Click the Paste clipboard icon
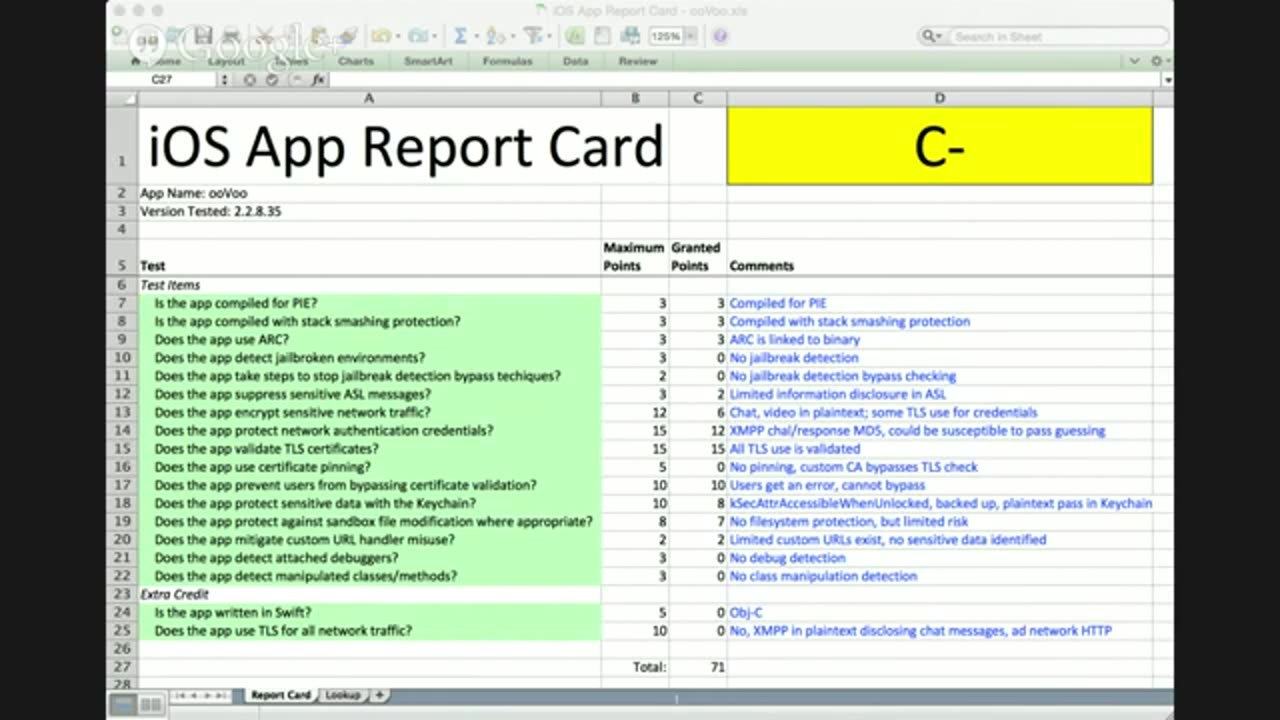 click(320, 35)
